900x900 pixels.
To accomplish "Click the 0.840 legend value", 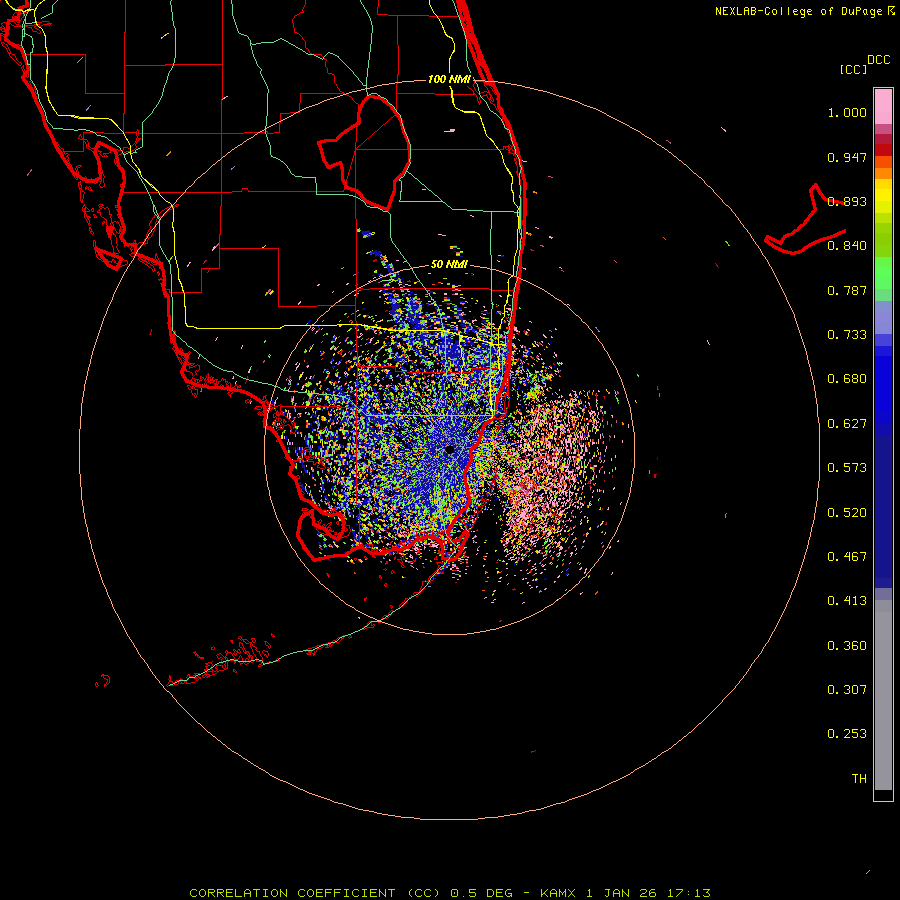I will pos(847,246).
